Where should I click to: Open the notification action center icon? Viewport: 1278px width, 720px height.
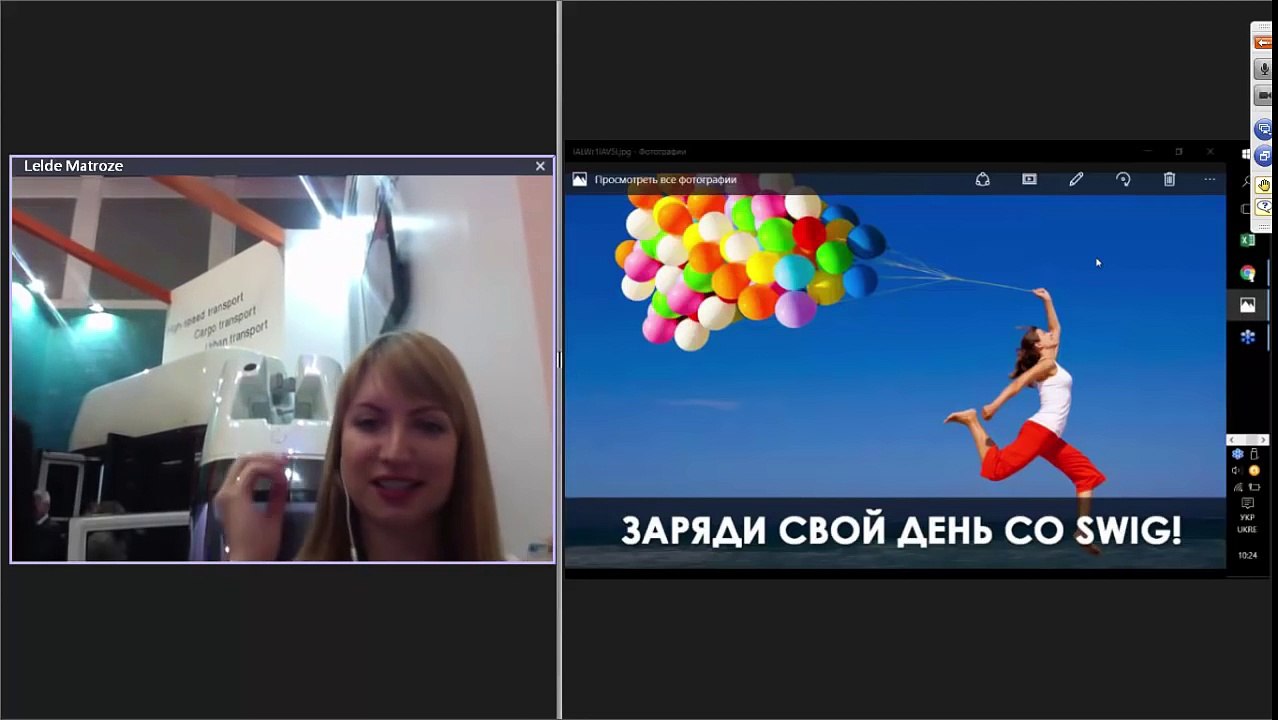coord(1247,504)
